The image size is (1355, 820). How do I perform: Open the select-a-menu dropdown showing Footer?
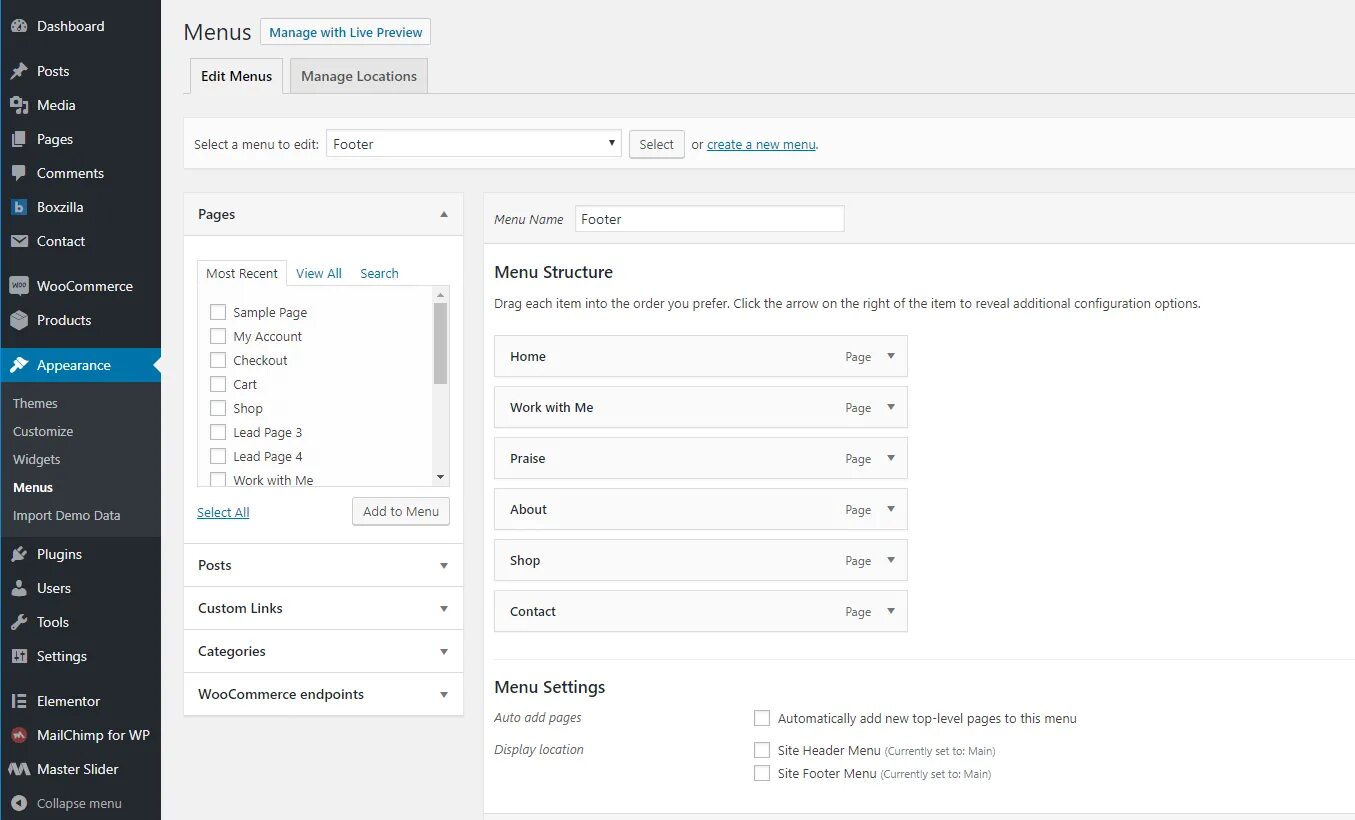point(473,144)
